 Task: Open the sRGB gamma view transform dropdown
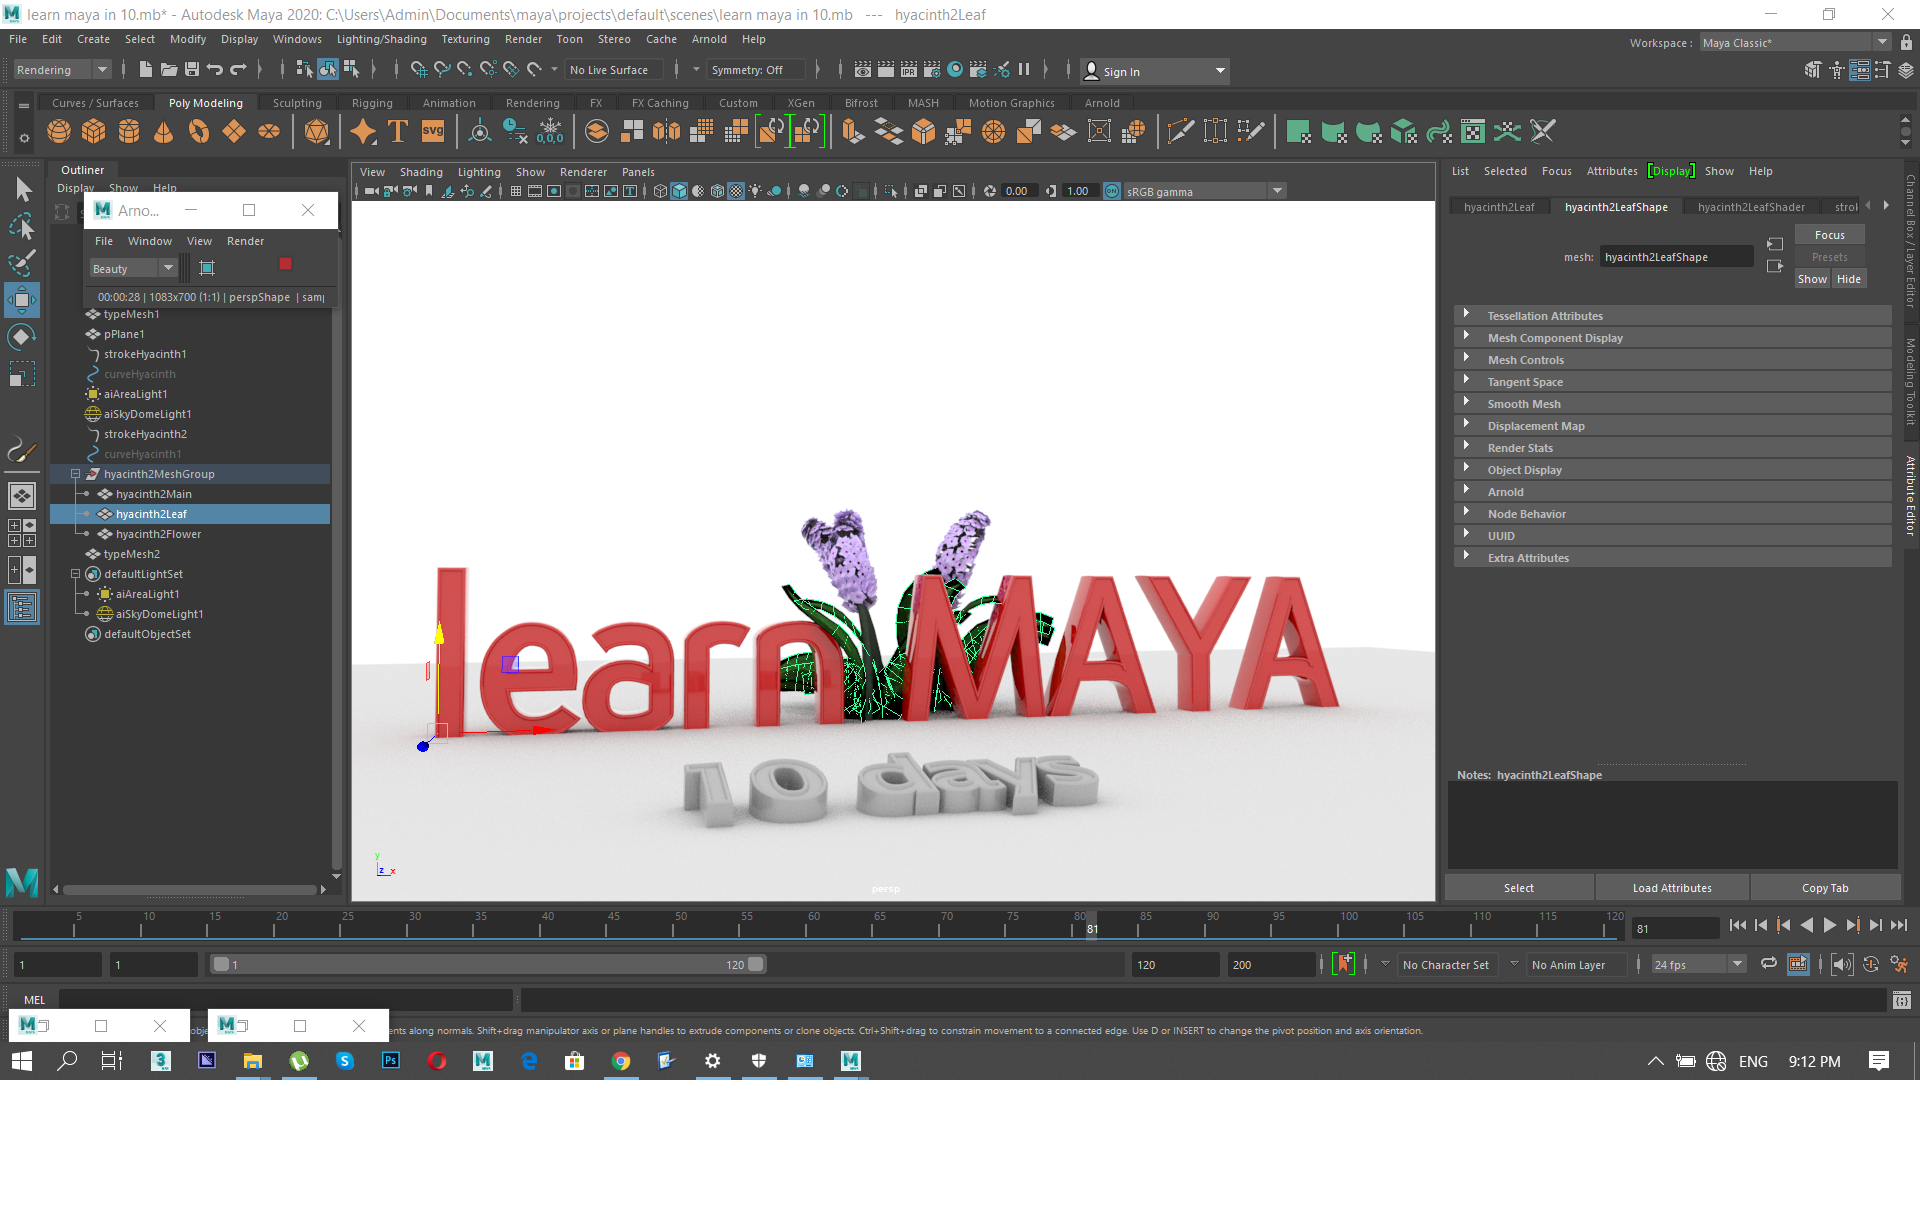click(1204, 191)
